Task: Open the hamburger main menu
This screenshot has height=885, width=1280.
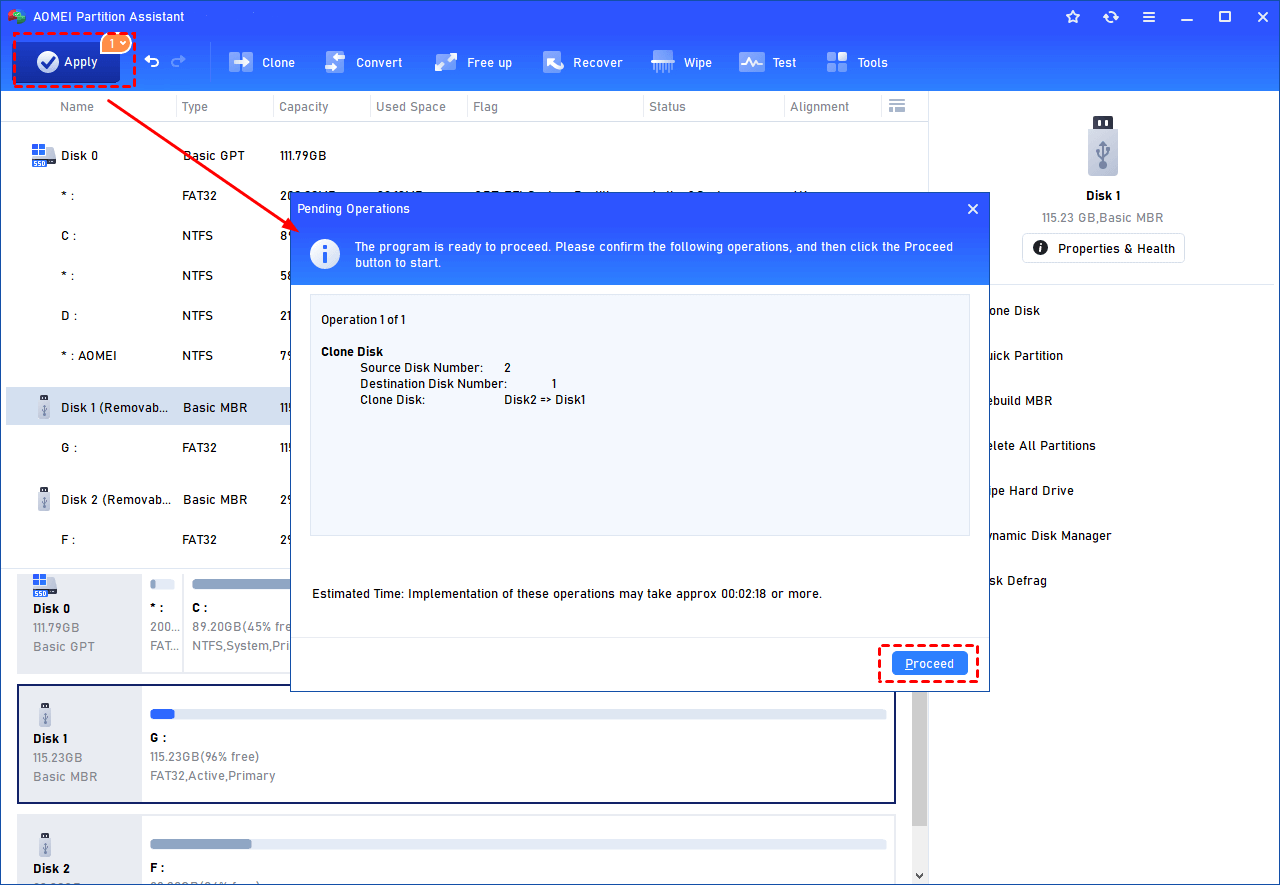Action: 1149,16
